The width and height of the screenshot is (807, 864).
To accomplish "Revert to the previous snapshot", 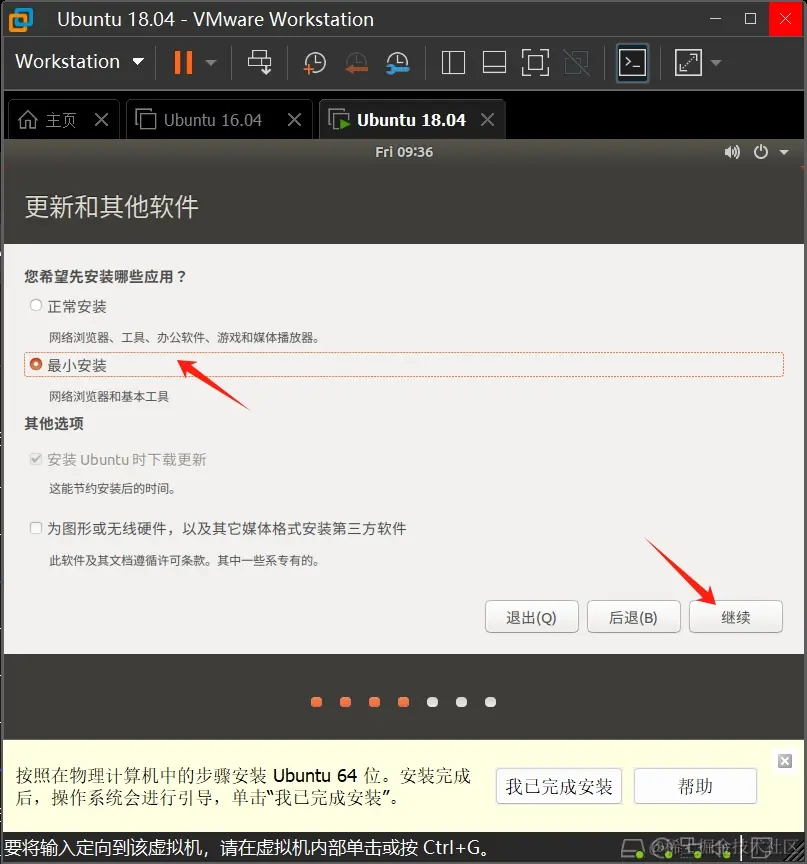I will [356, 63].
